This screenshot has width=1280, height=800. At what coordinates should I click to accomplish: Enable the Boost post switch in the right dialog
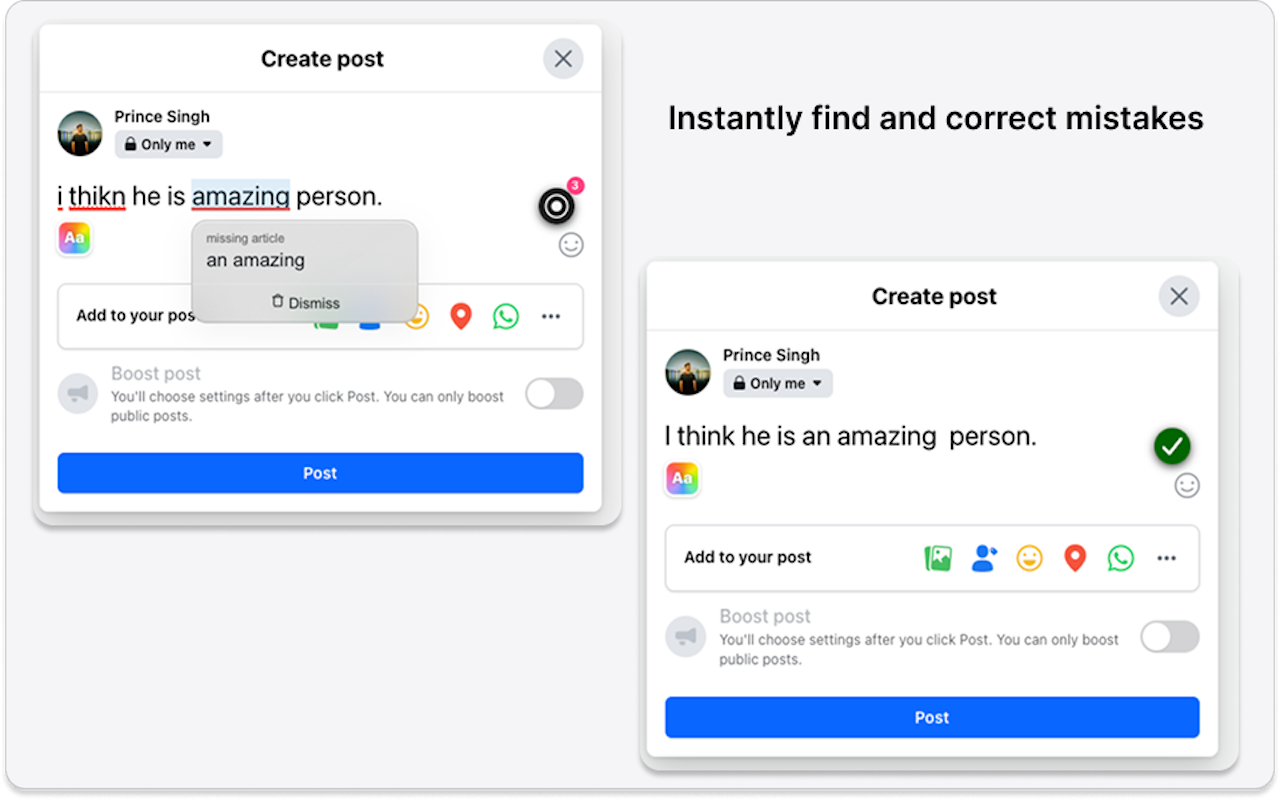[x=1170, y=637]
